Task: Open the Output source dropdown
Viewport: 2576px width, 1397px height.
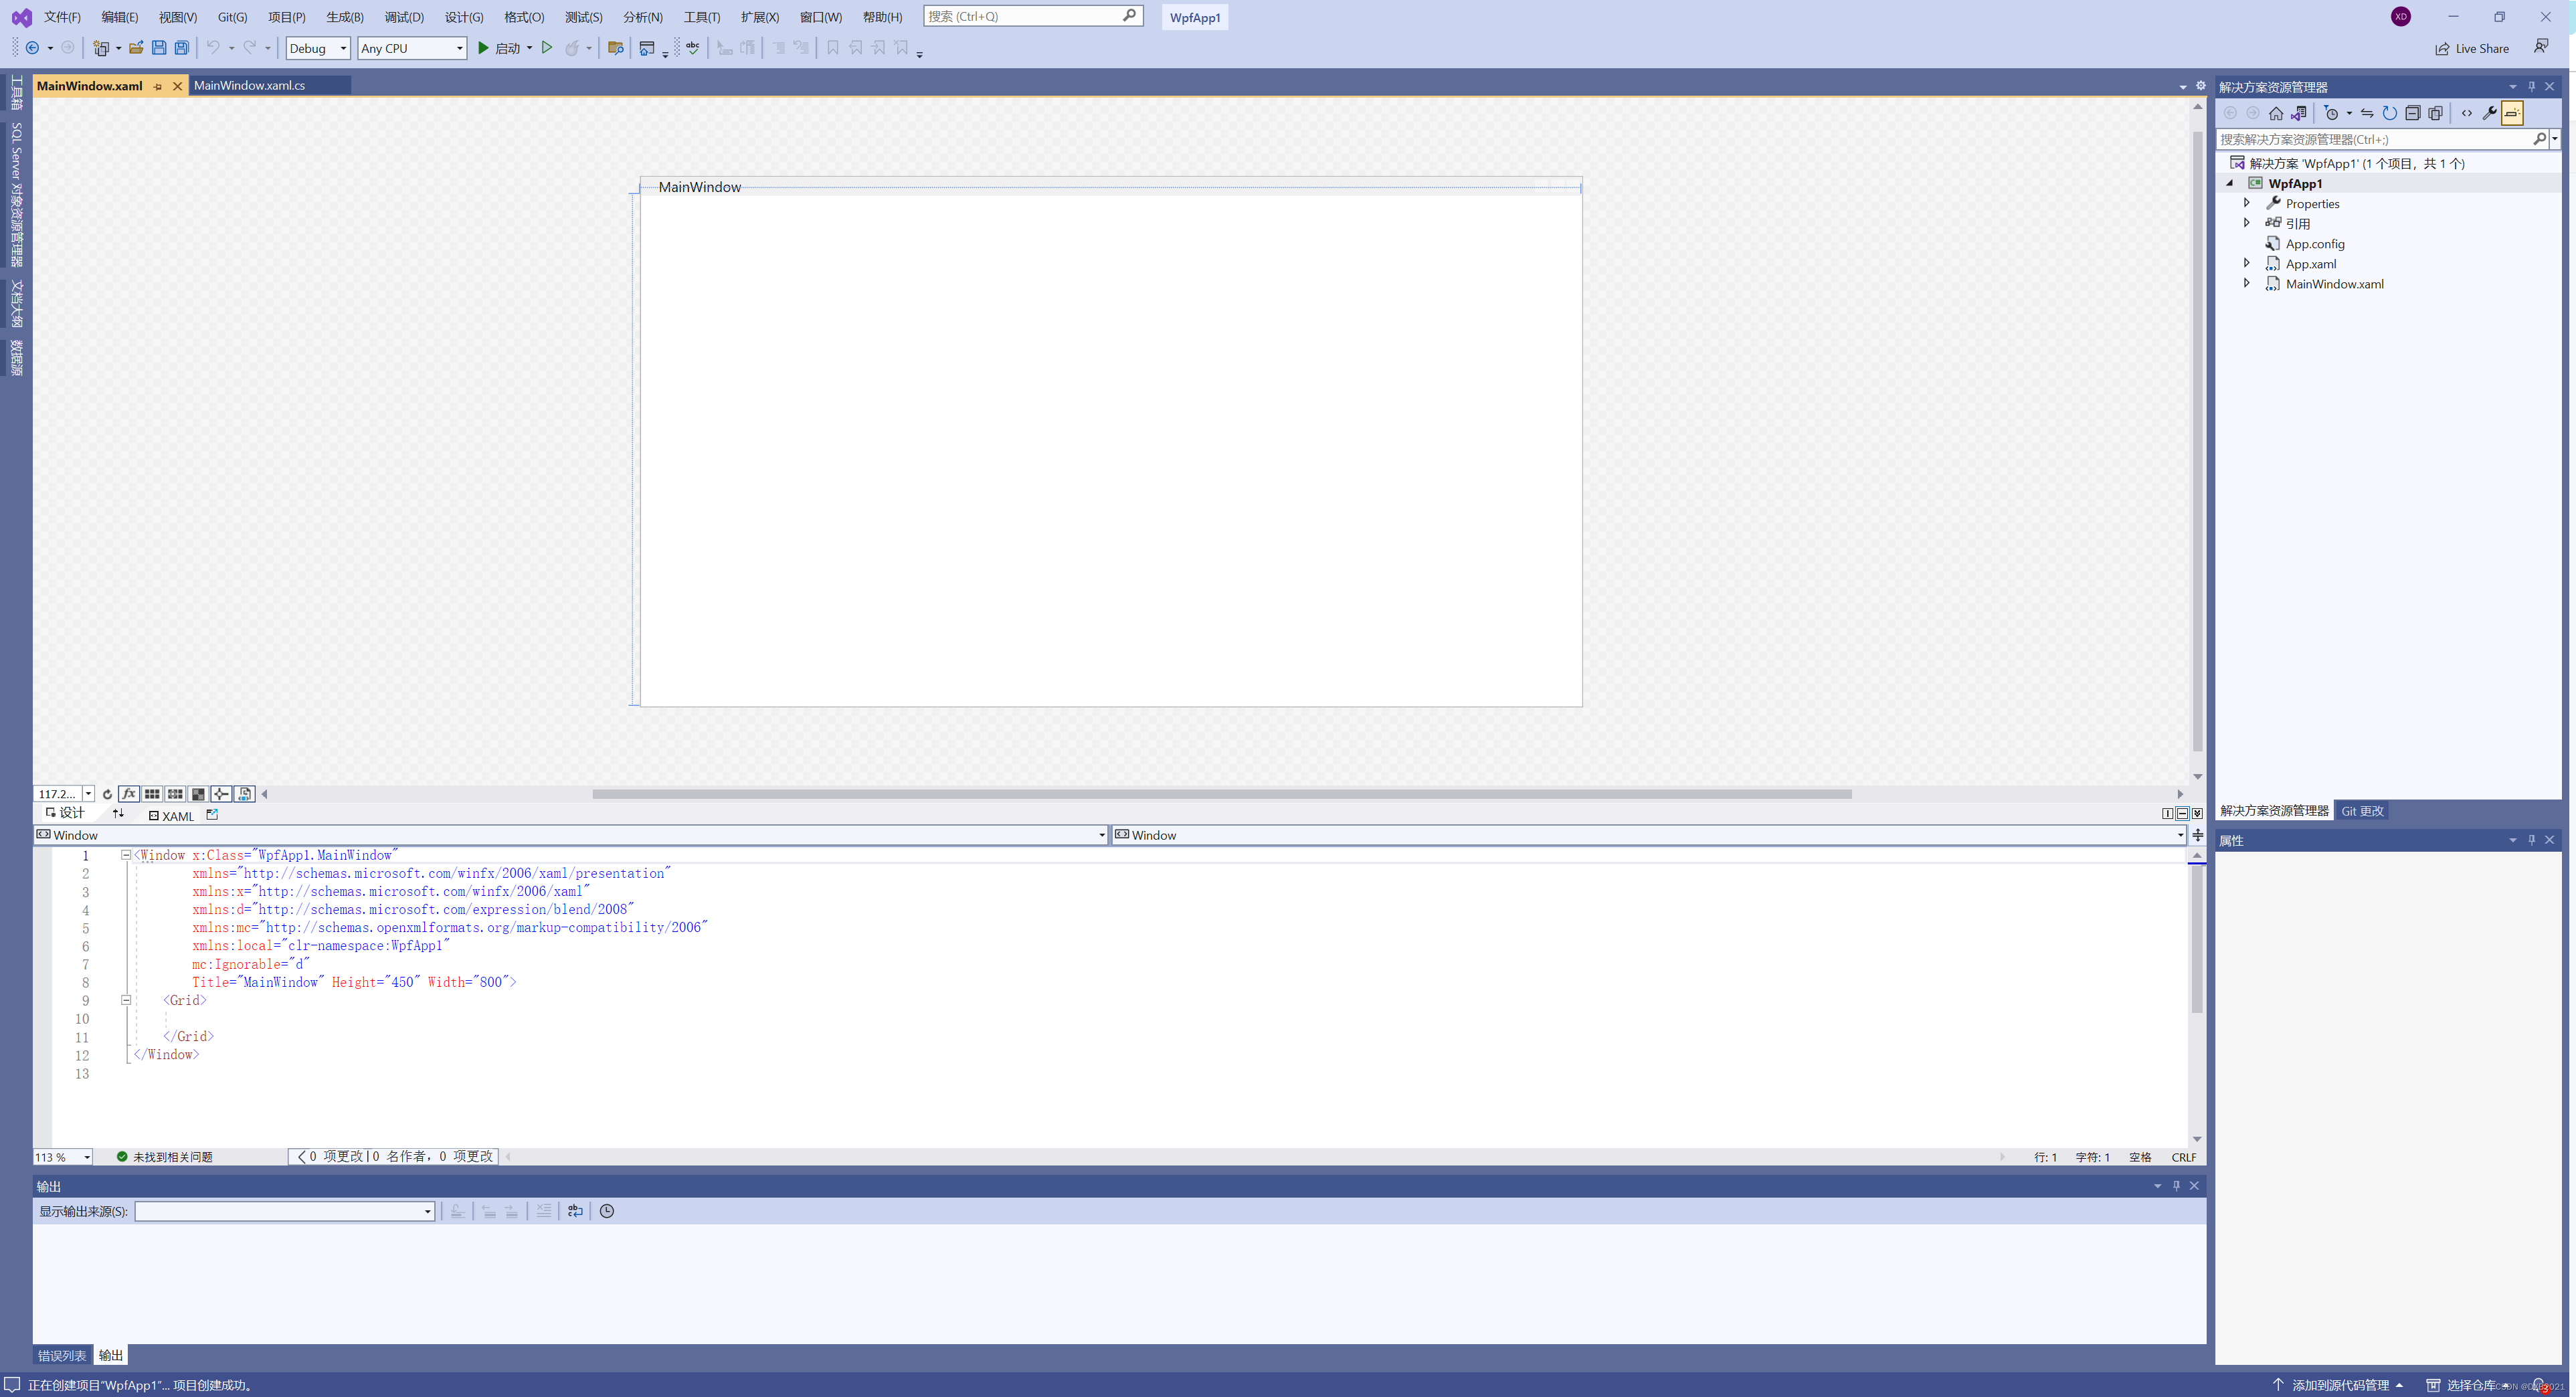Action: [427, 1211]
